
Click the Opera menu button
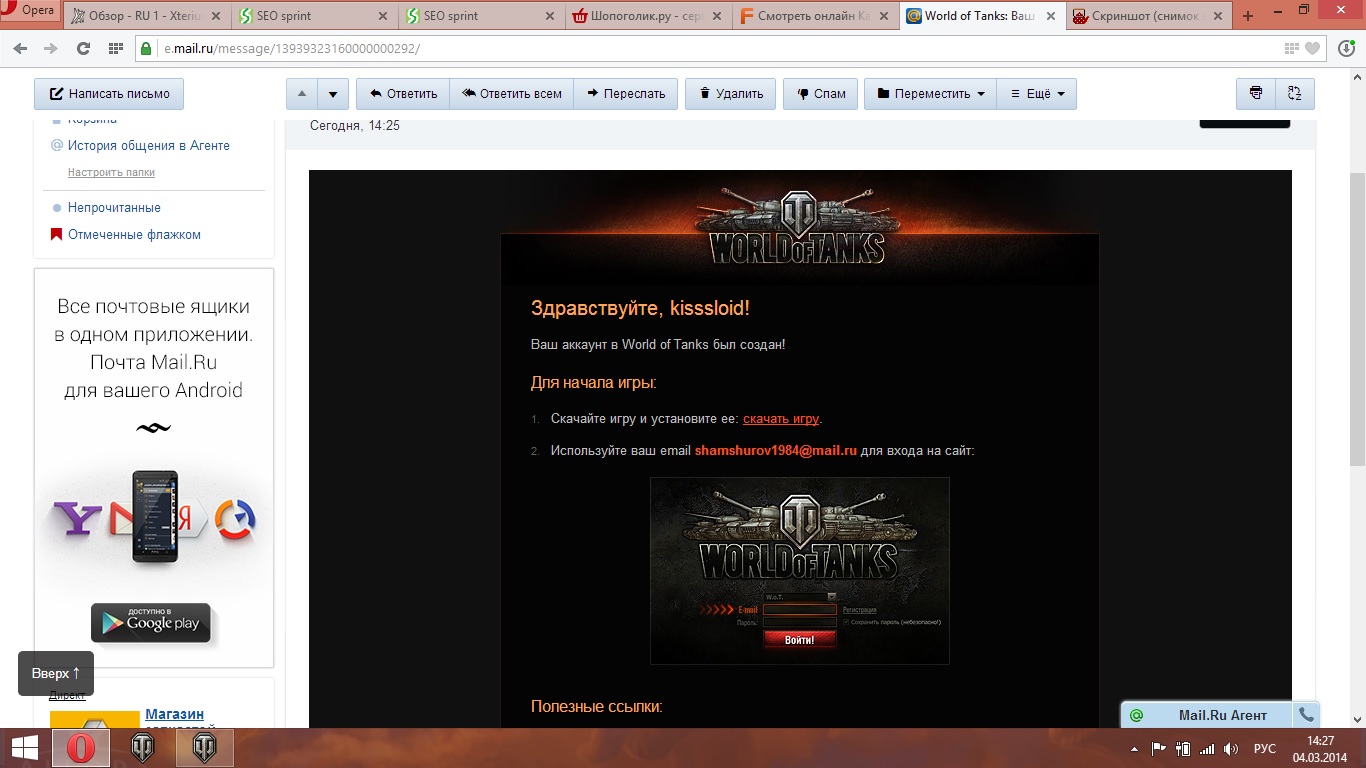pyautogui.click(x=31, y=11)
